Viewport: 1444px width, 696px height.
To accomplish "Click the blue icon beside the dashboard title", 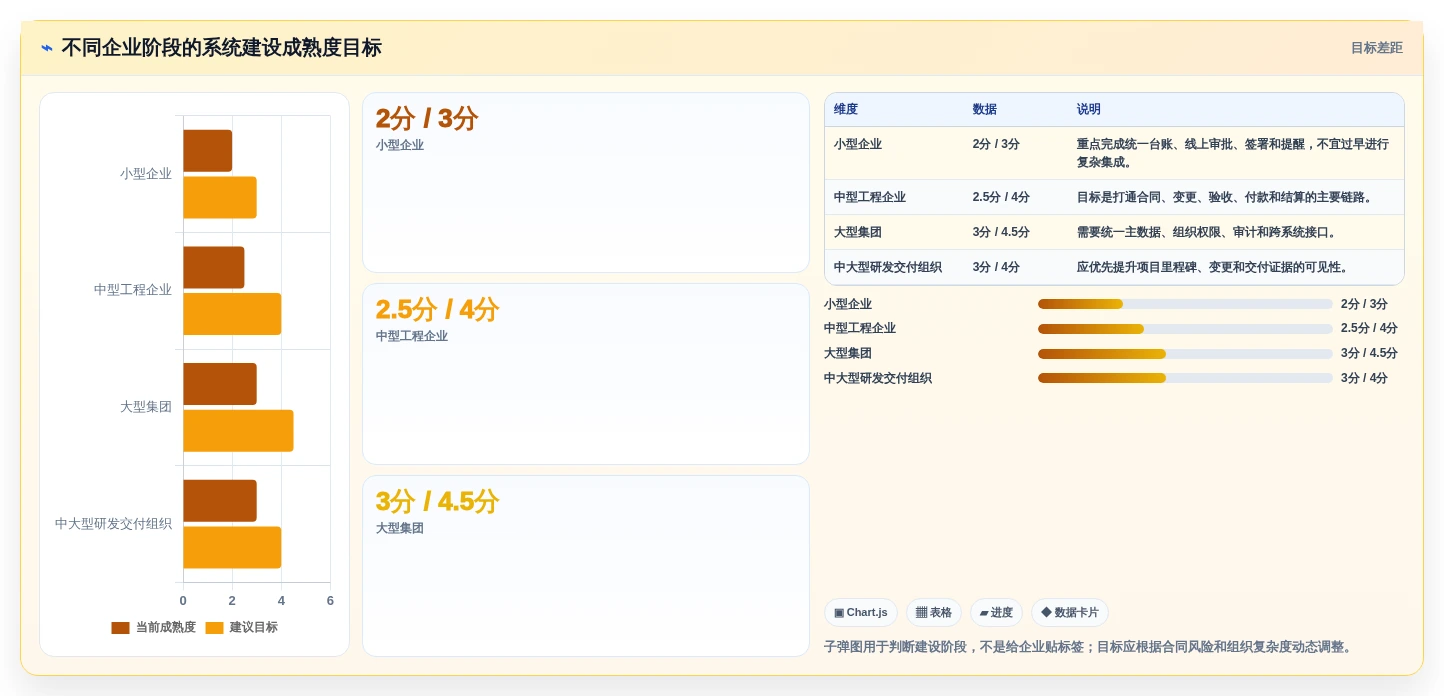I will [47, 48].
